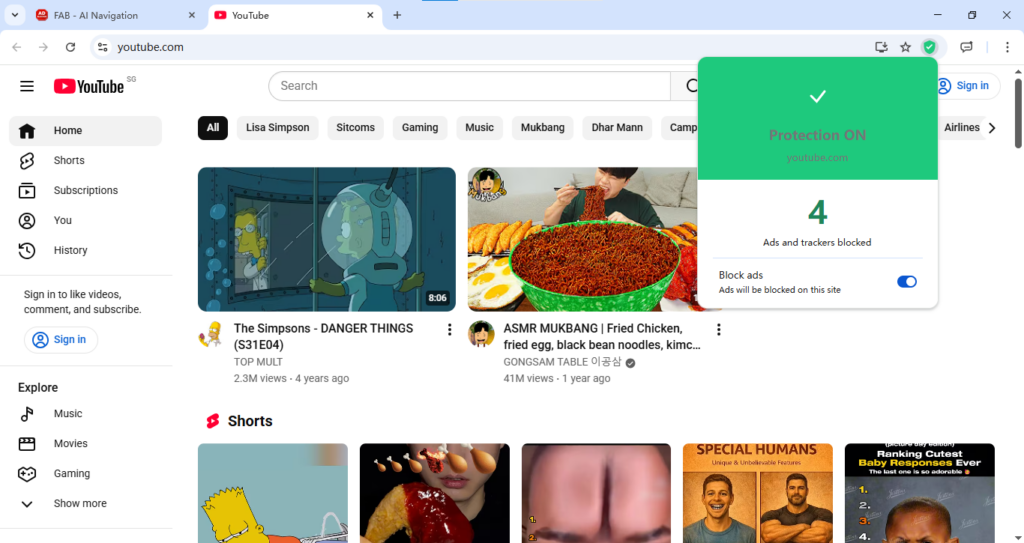The image size is (1024, 543).
Task: Open Shorts in the sidebar
Action: [x=86, y=161]
